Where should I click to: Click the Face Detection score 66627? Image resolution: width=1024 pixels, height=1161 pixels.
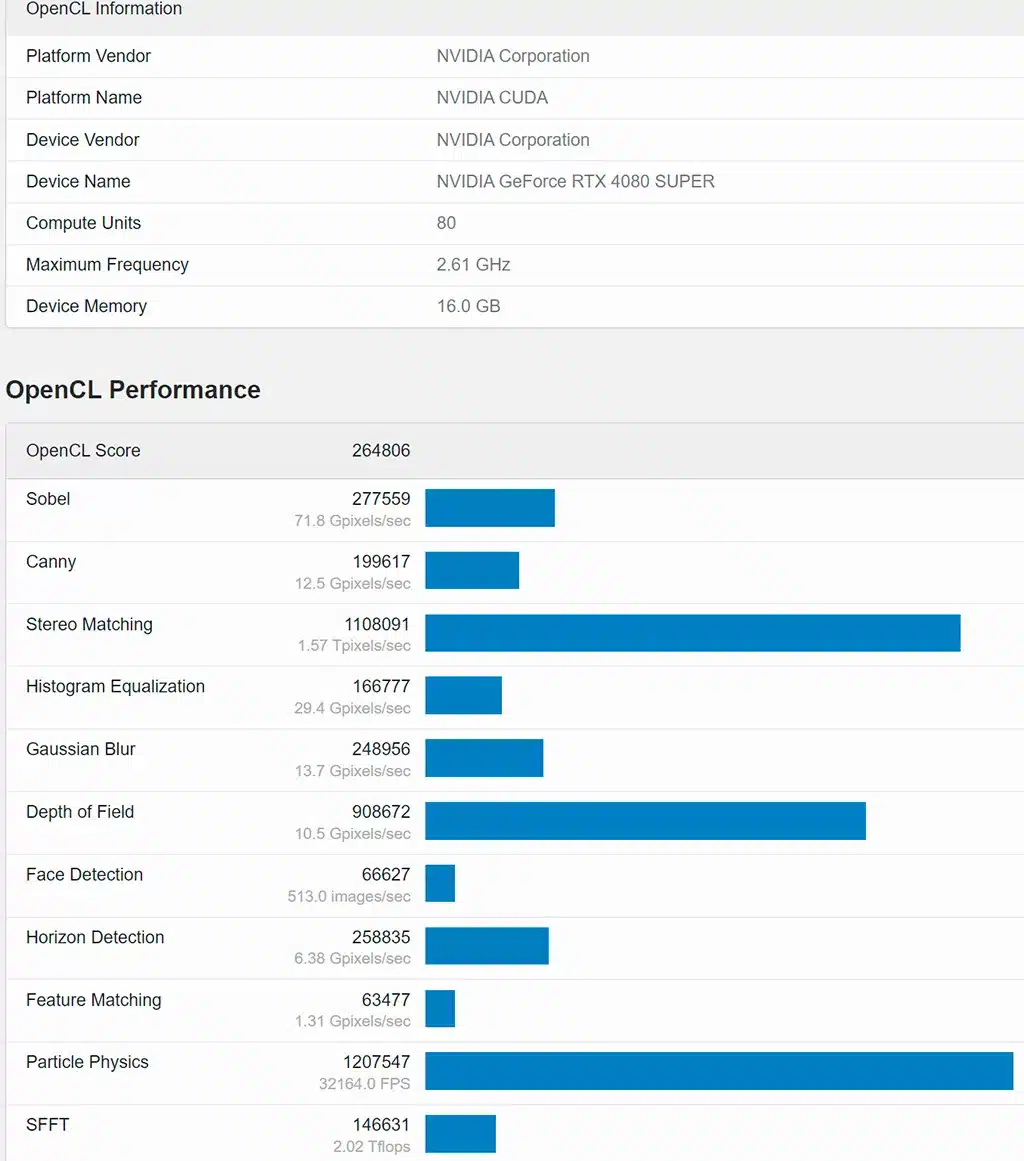(386, 874)
